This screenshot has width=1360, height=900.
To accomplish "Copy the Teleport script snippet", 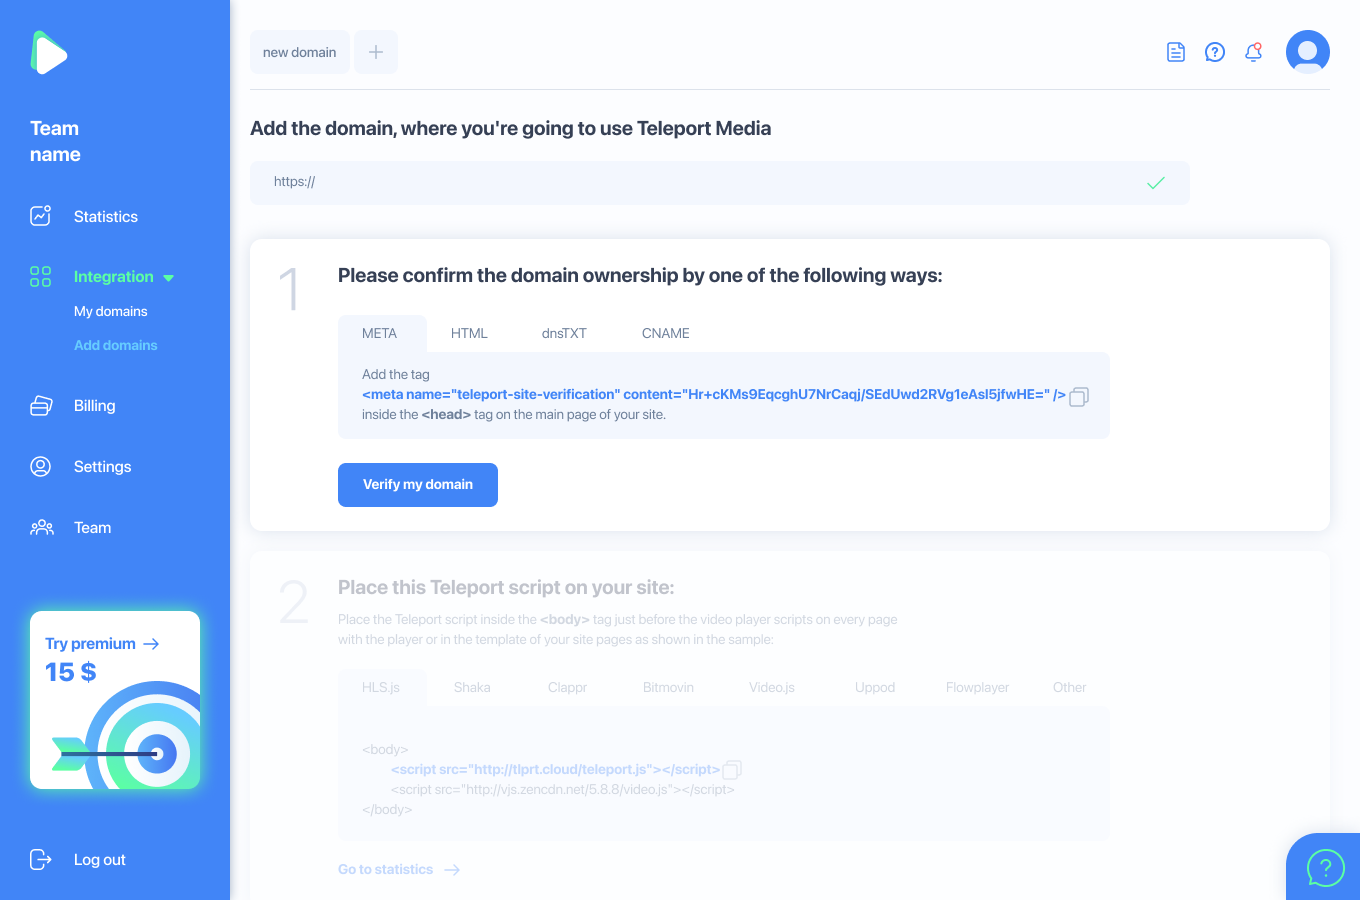I will (x=732, y=770).
